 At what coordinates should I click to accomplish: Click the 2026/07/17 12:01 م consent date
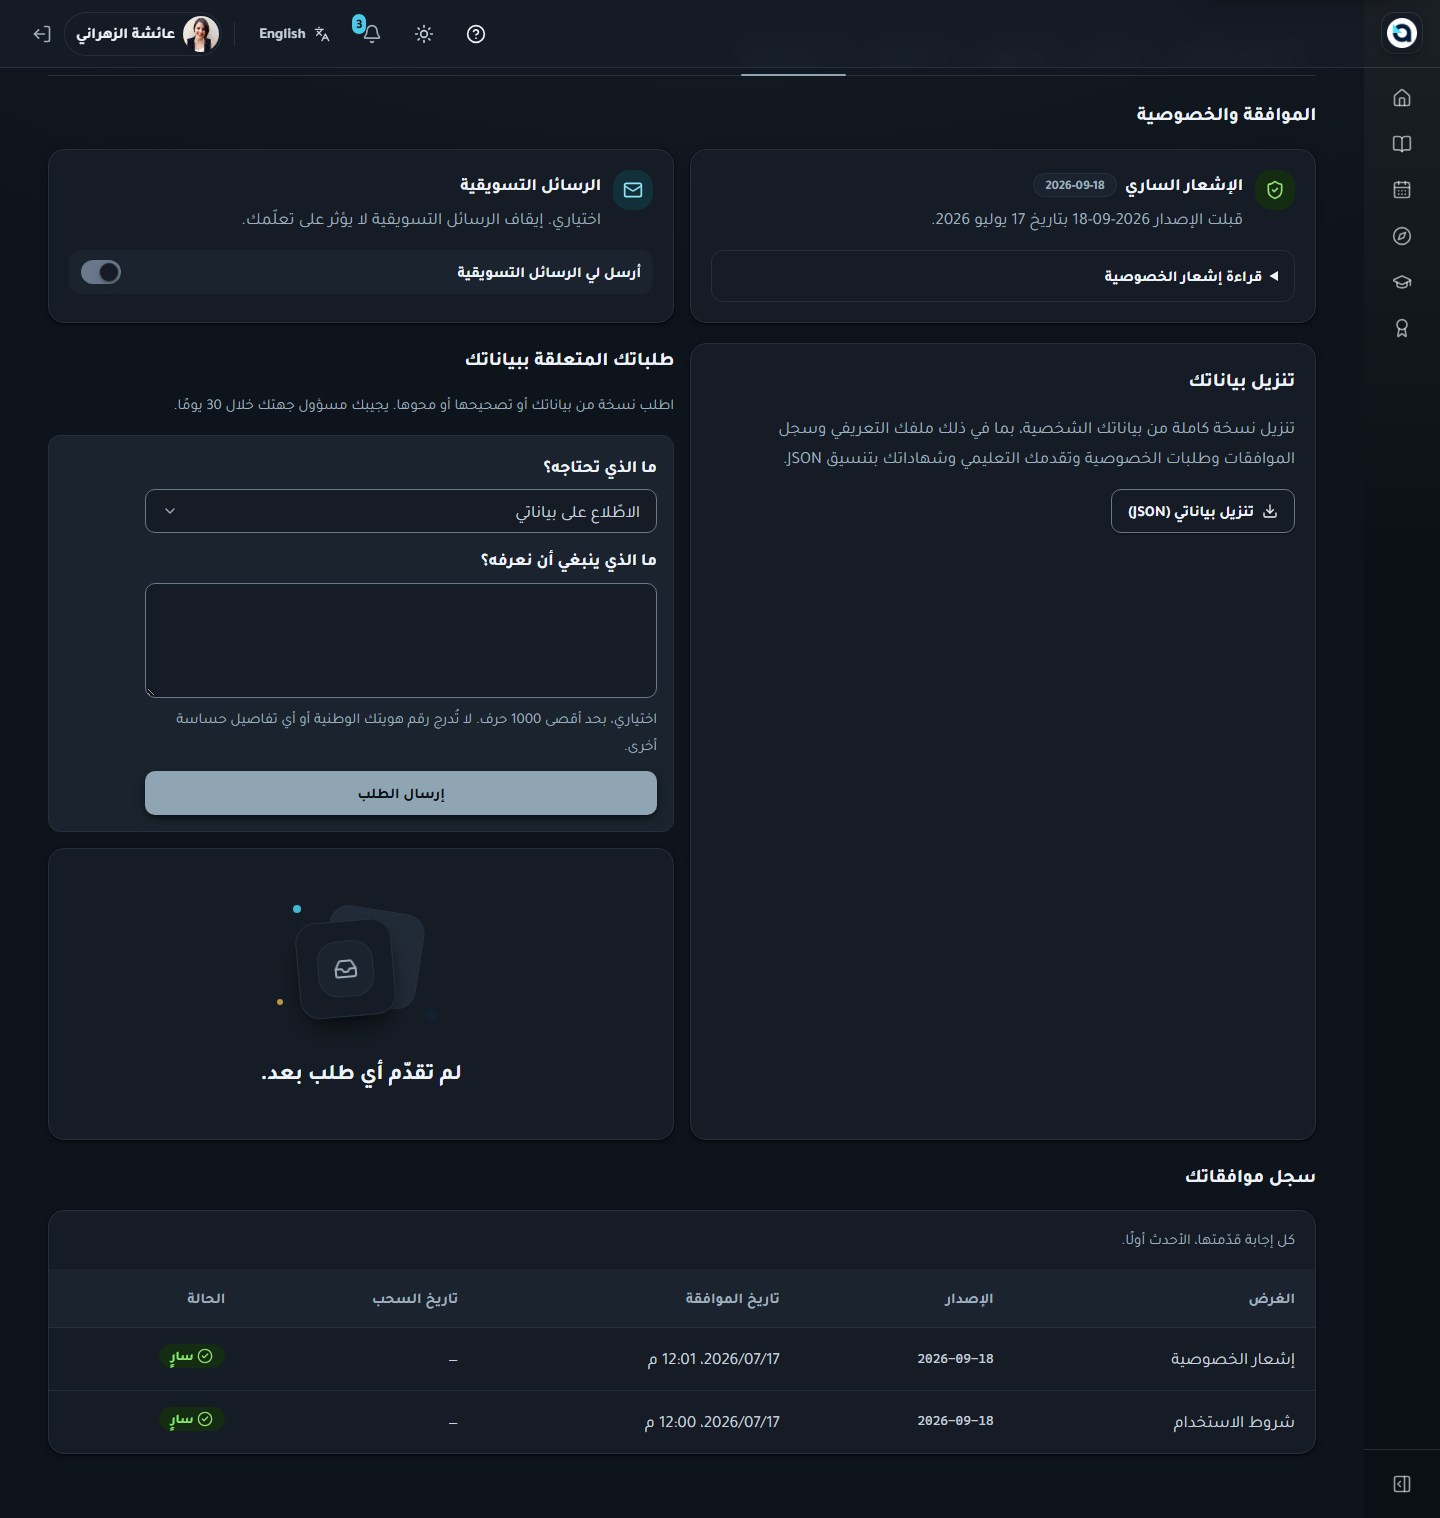pyautogui.click(x=713, y=1359)
